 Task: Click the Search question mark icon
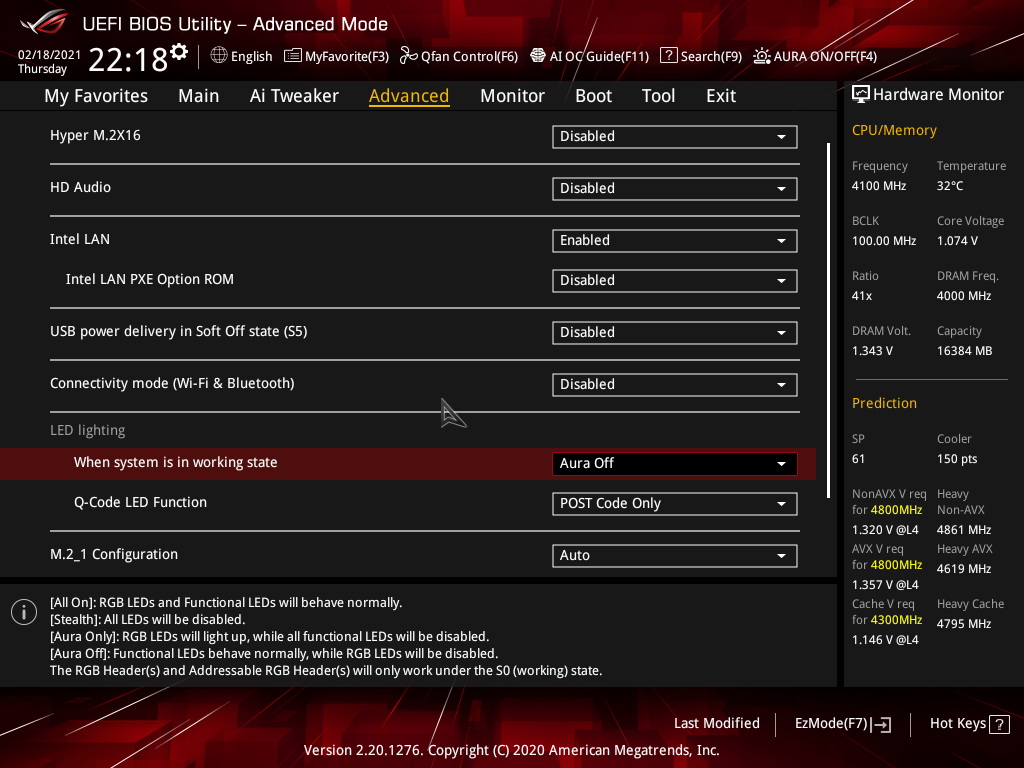[668, 56]
